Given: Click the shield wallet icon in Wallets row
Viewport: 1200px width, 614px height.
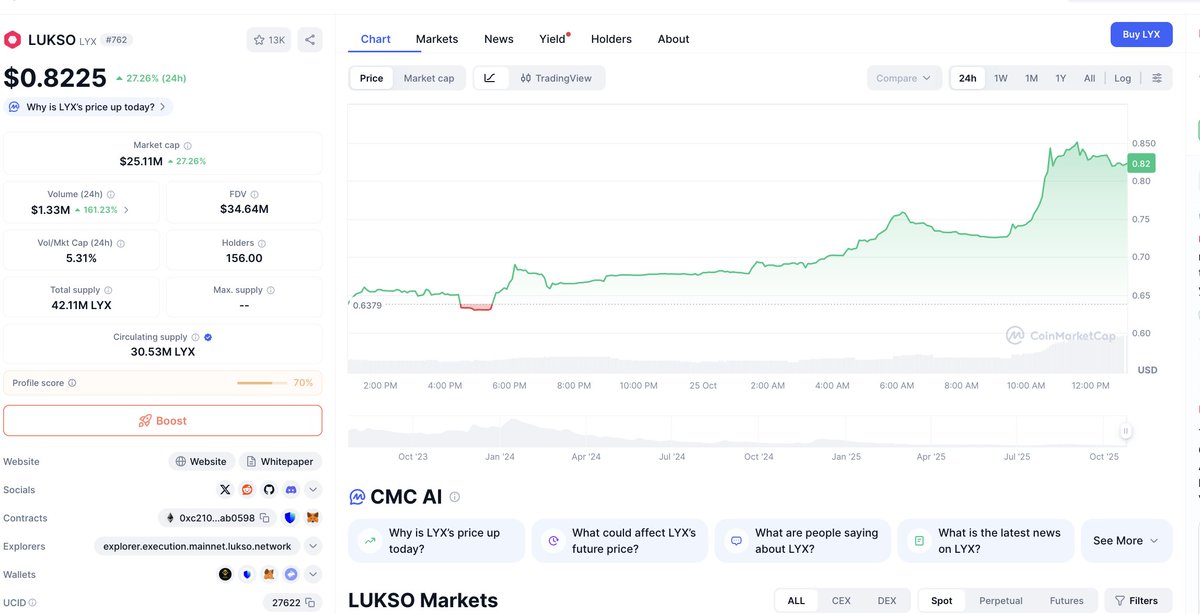Looking at the screenshot, I should pos(247,574).
